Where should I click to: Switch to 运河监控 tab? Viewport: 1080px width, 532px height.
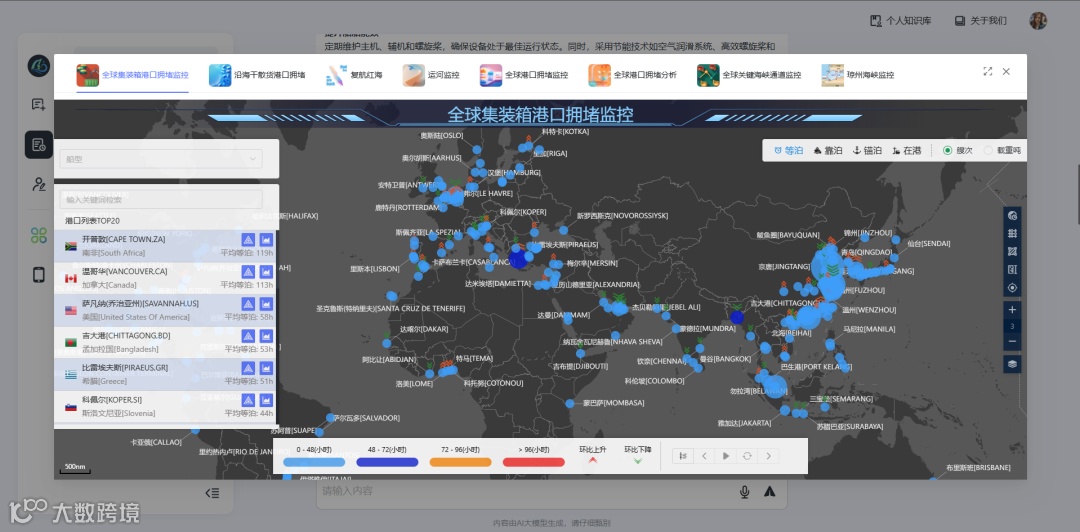click(431, 75)
